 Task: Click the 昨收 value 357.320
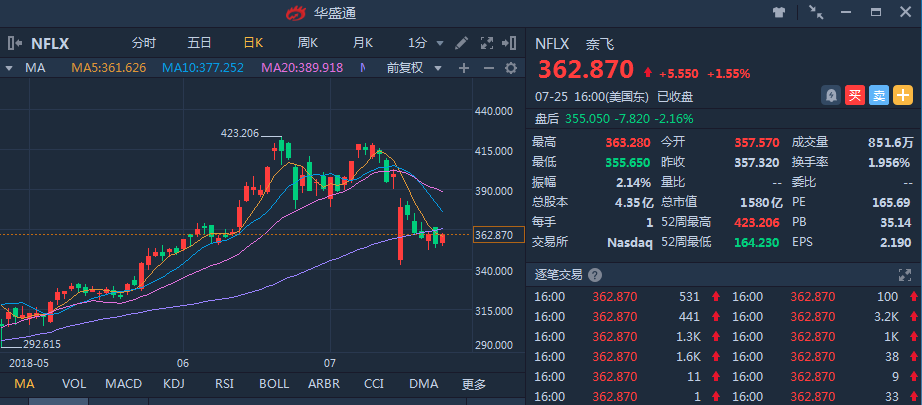(757, 162)
